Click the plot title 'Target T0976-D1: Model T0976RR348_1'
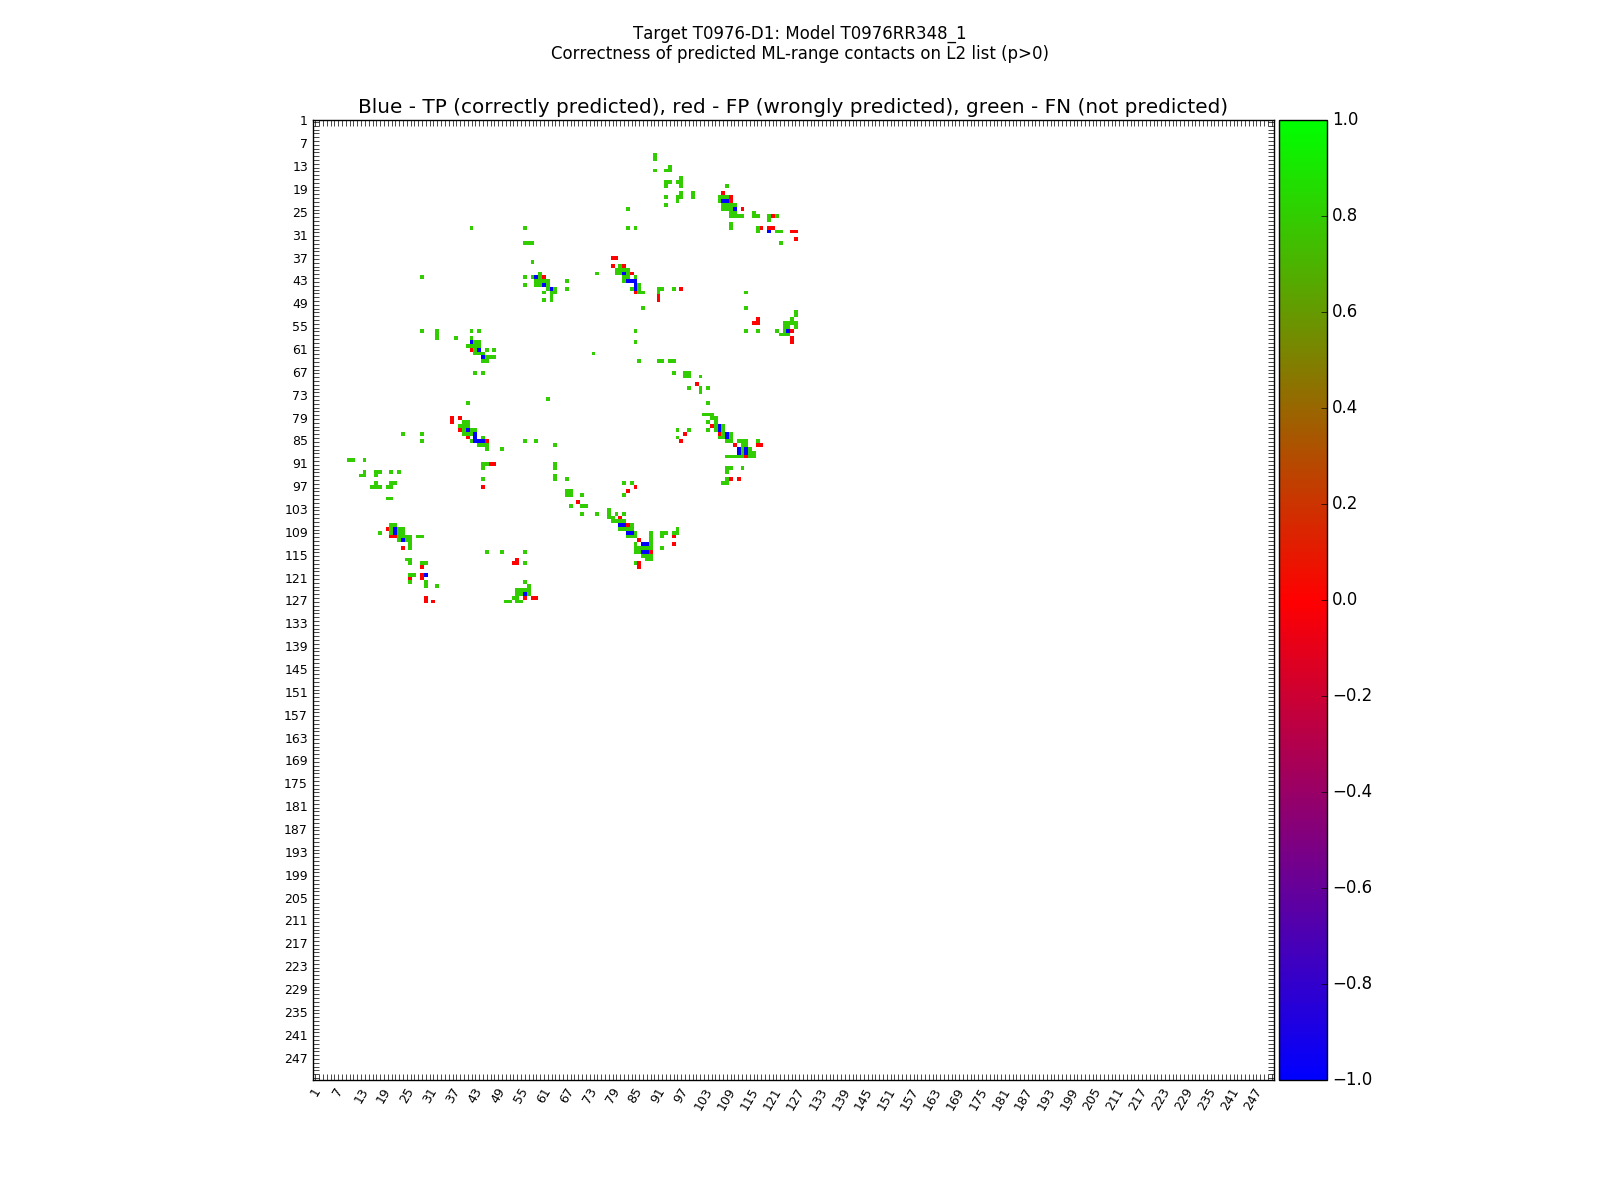Viewport: 1600px width, 1200px height. point(799,33)
